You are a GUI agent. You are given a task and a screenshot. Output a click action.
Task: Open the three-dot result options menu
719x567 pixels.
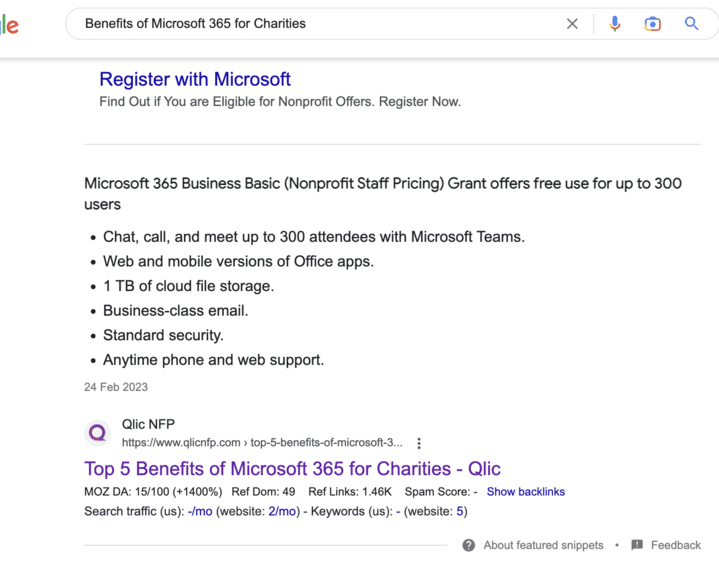(419, 443)
